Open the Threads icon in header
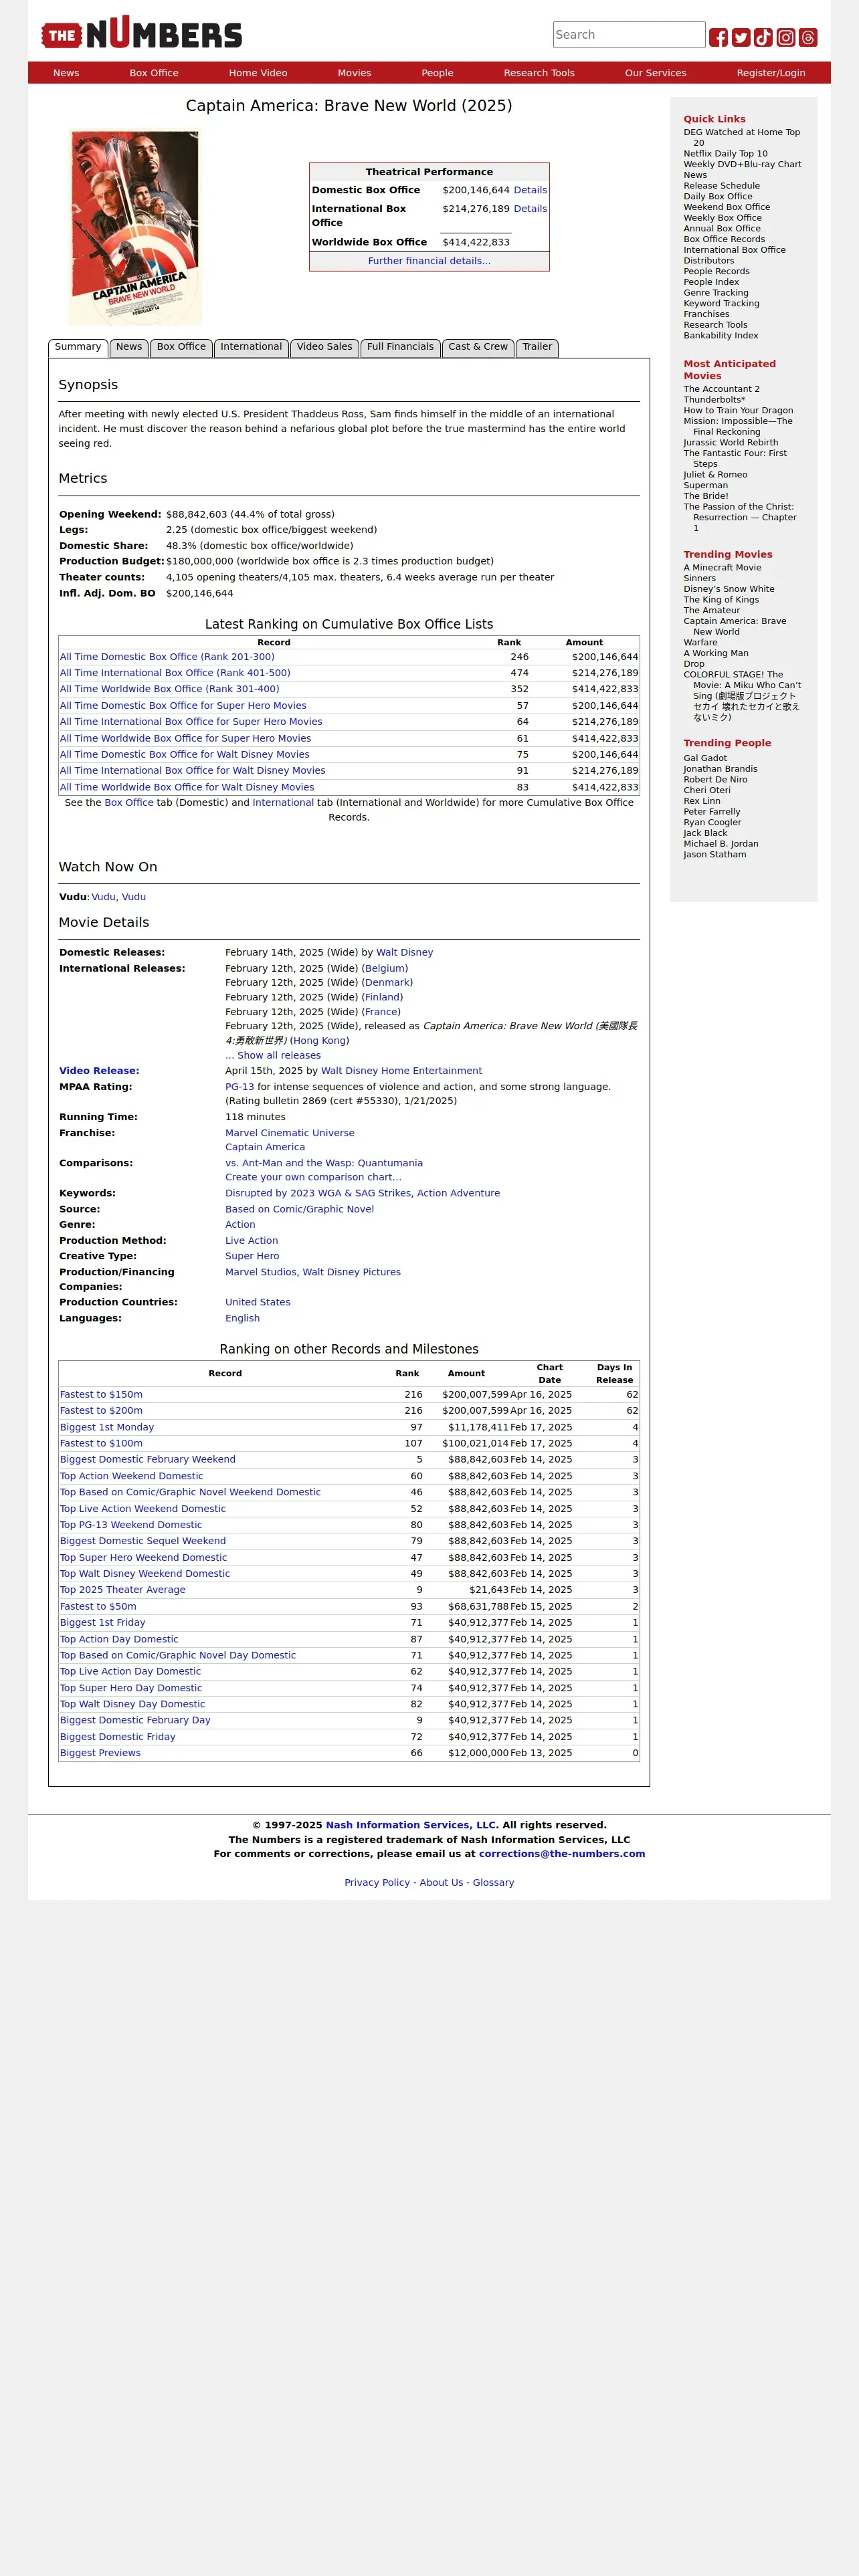859x2576 pixels. pos(808,38)
